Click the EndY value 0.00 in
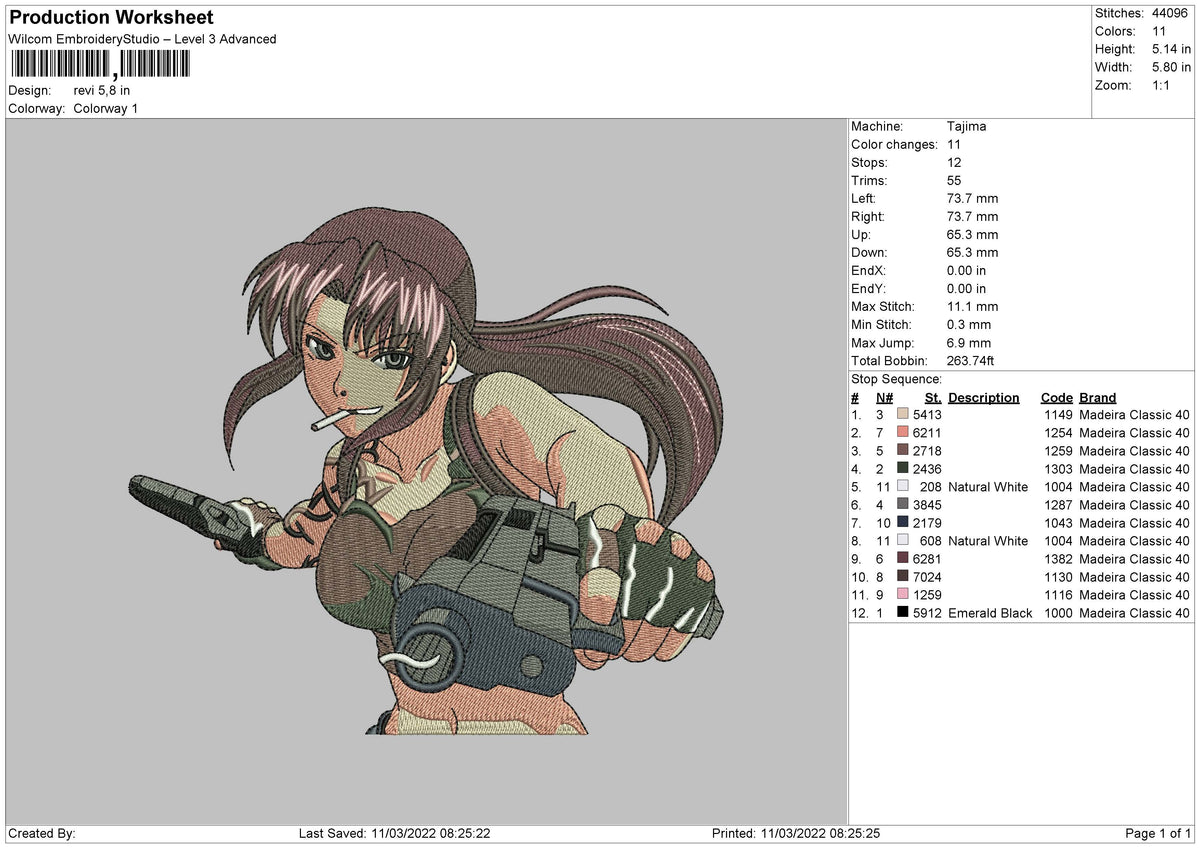Image resolution: width=1200 pixels, height=848 pixels. click(x=966, y=289)
